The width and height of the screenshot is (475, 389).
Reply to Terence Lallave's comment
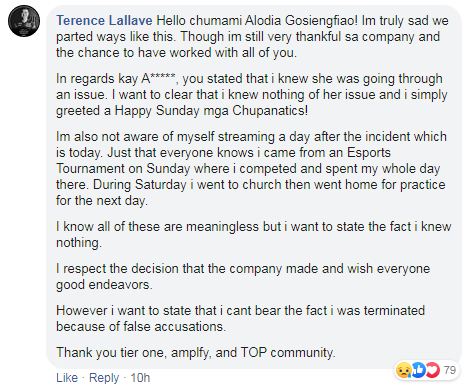click(x=104, y=378)
